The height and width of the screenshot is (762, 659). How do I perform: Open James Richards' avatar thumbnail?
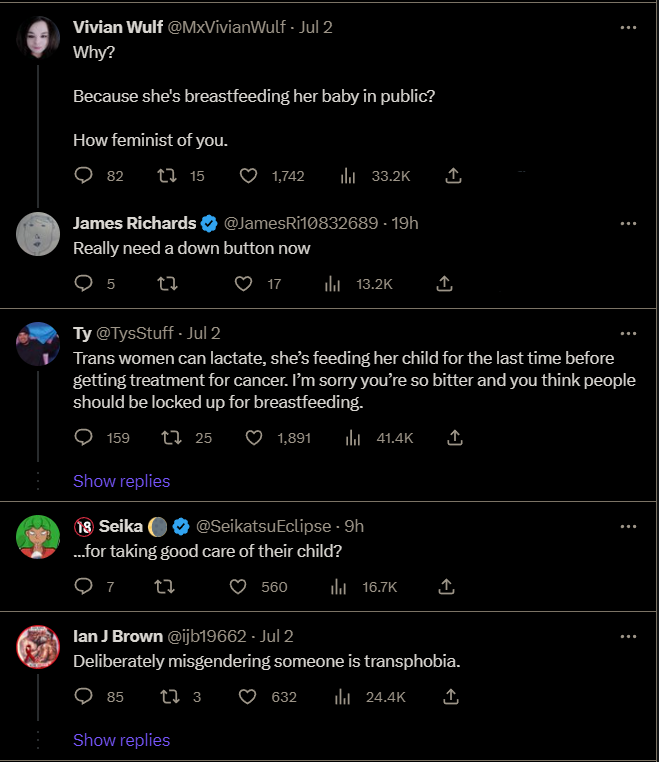click(x=38, y=234)
